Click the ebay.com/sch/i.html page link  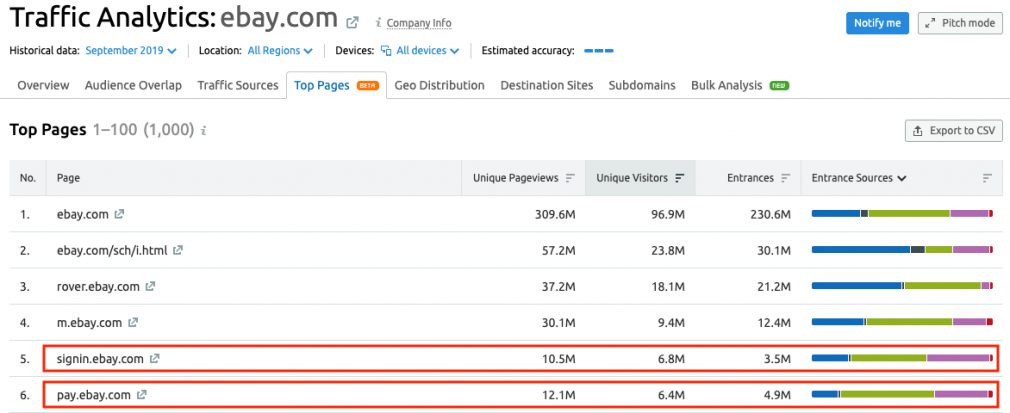click(112, 251)
